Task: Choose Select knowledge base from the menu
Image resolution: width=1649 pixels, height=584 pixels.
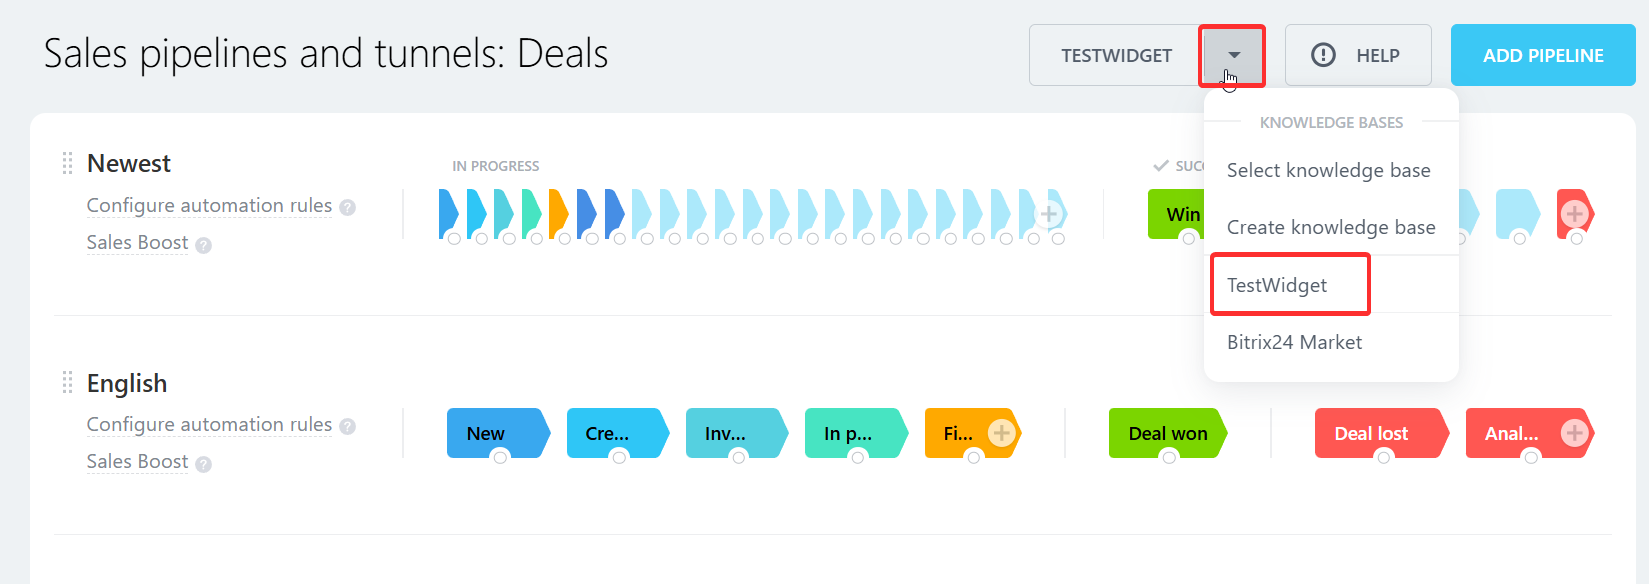Action: [x=1328, y=170]
